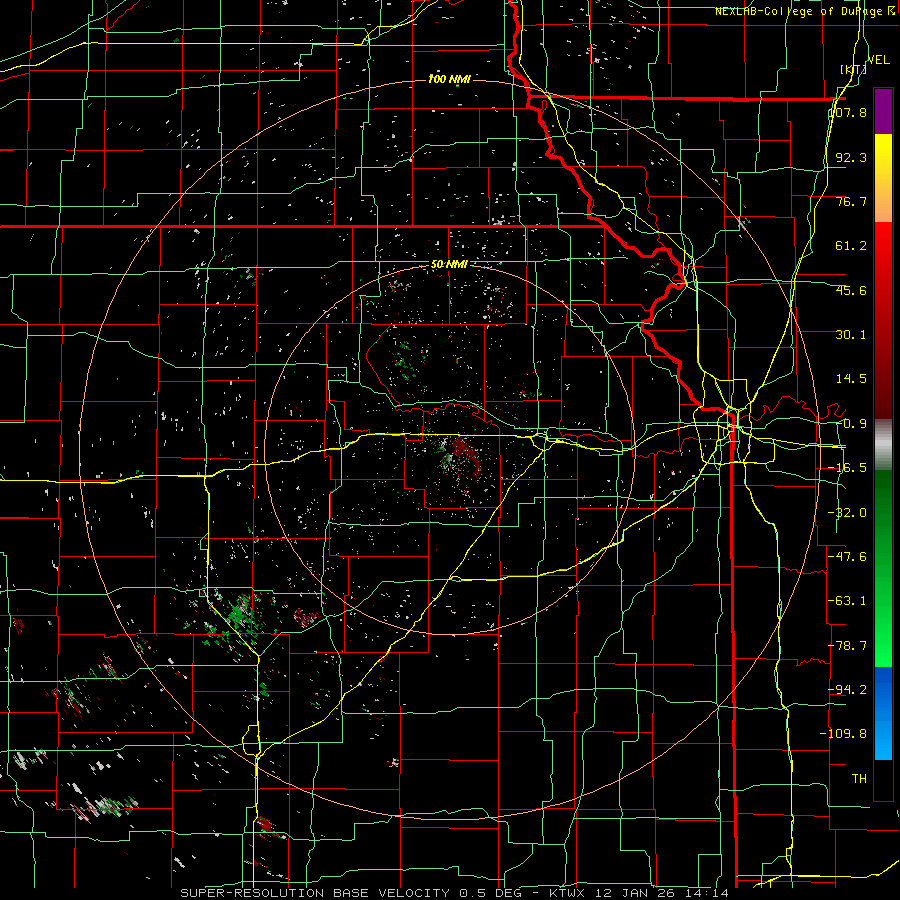The width and height of the screenshot is (900, 900).
Task: Select the 92.3 velocity scale value
Action: pos(851,157)
